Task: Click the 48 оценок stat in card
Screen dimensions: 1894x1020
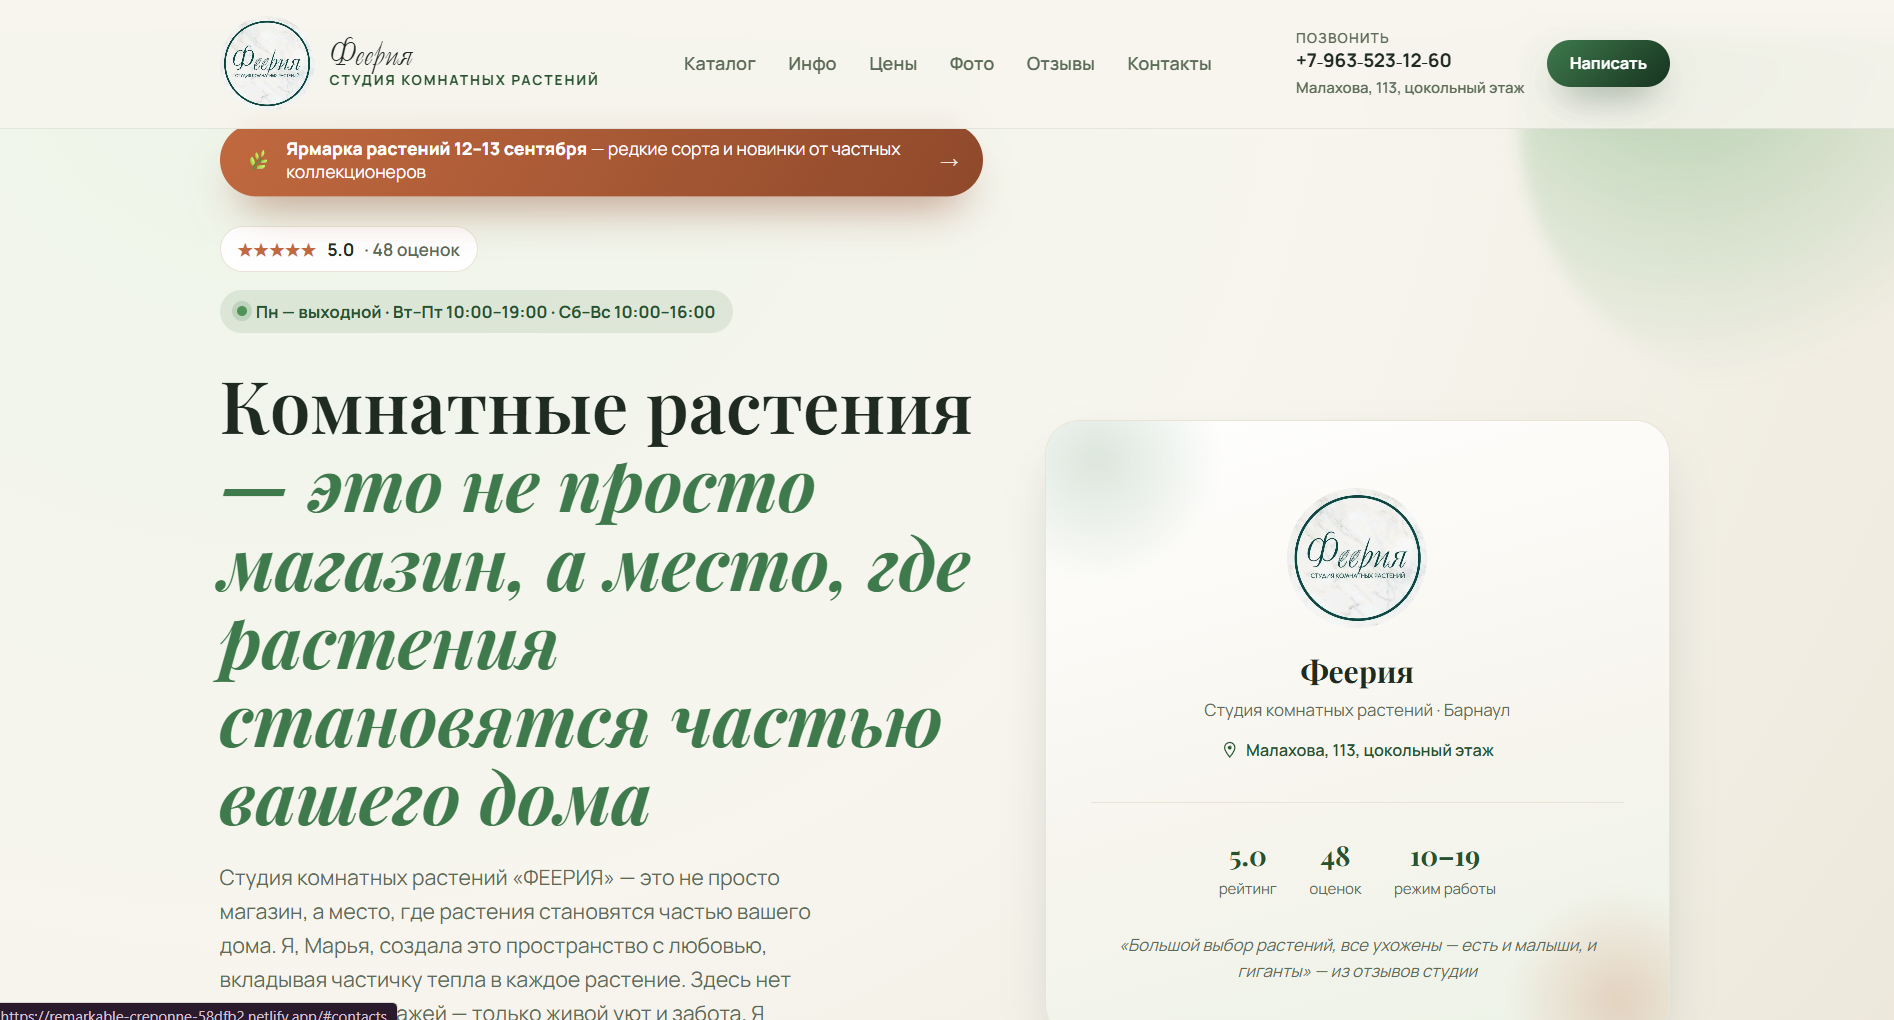Action: click(x=1335, y=871)
